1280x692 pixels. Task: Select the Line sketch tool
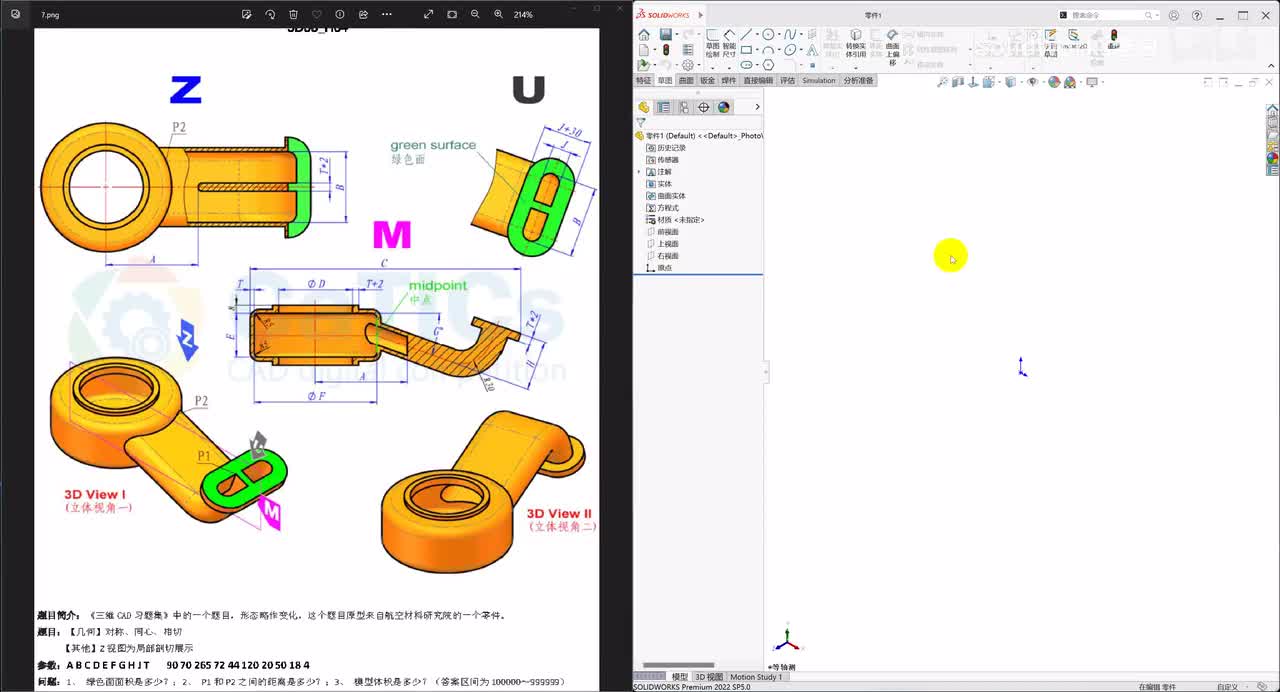[746, 35]
